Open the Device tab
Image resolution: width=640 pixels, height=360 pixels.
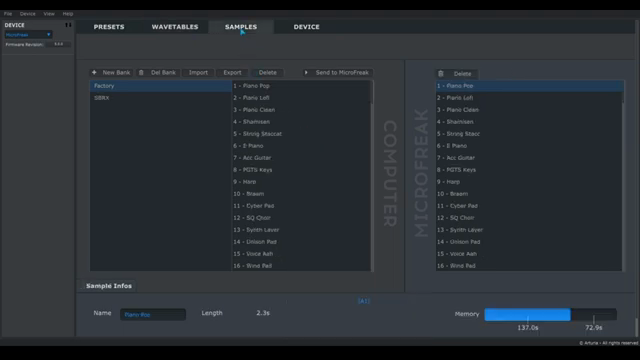307,27
